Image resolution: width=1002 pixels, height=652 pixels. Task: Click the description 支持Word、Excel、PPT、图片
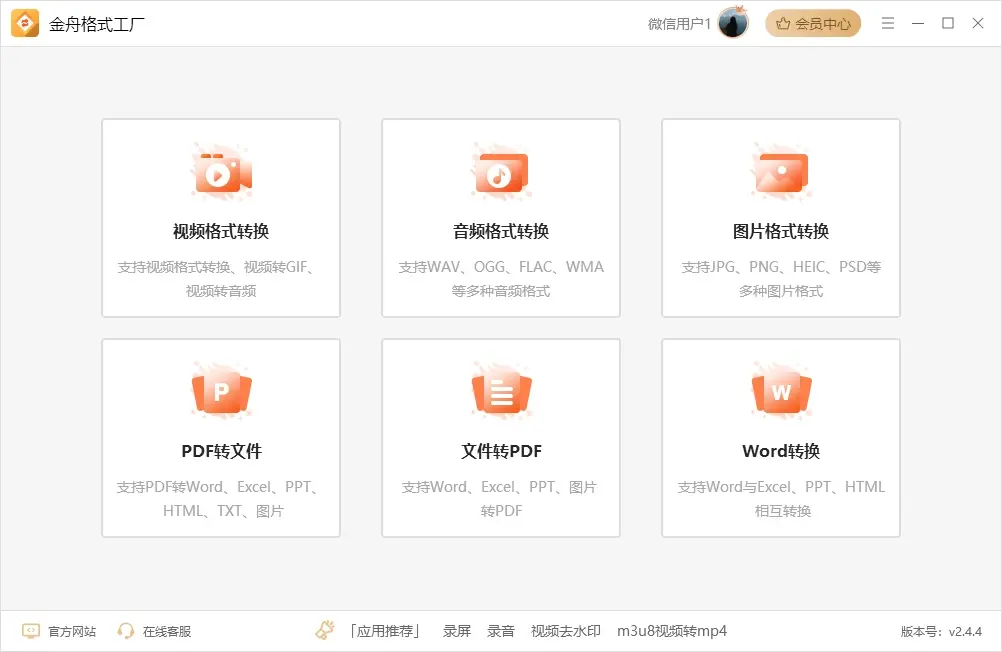click(499, 487)
